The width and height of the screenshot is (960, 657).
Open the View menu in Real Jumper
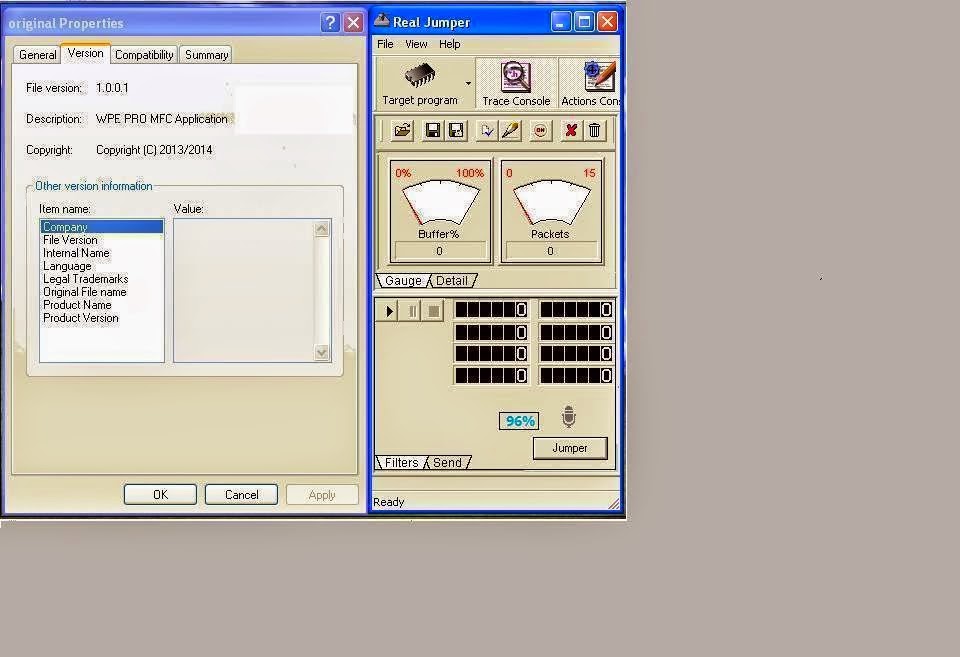(416, 44)
